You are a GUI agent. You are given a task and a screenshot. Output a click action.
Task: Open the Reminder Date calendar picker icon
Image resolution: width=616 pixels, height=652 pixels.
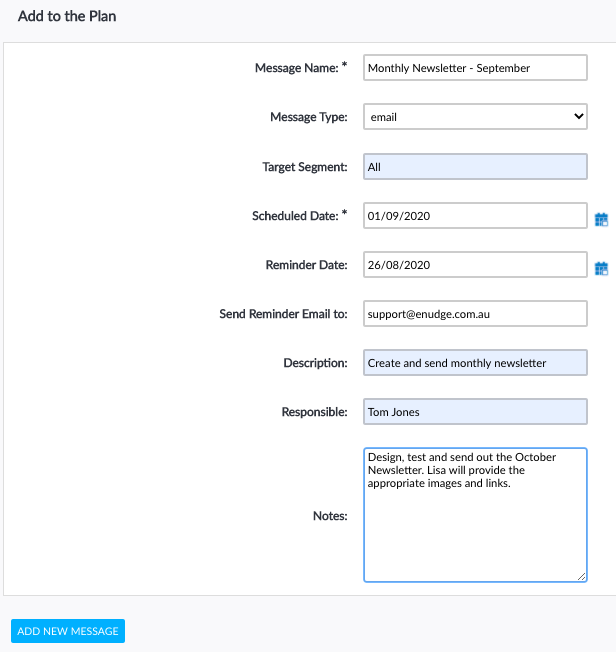click(601, 268)
